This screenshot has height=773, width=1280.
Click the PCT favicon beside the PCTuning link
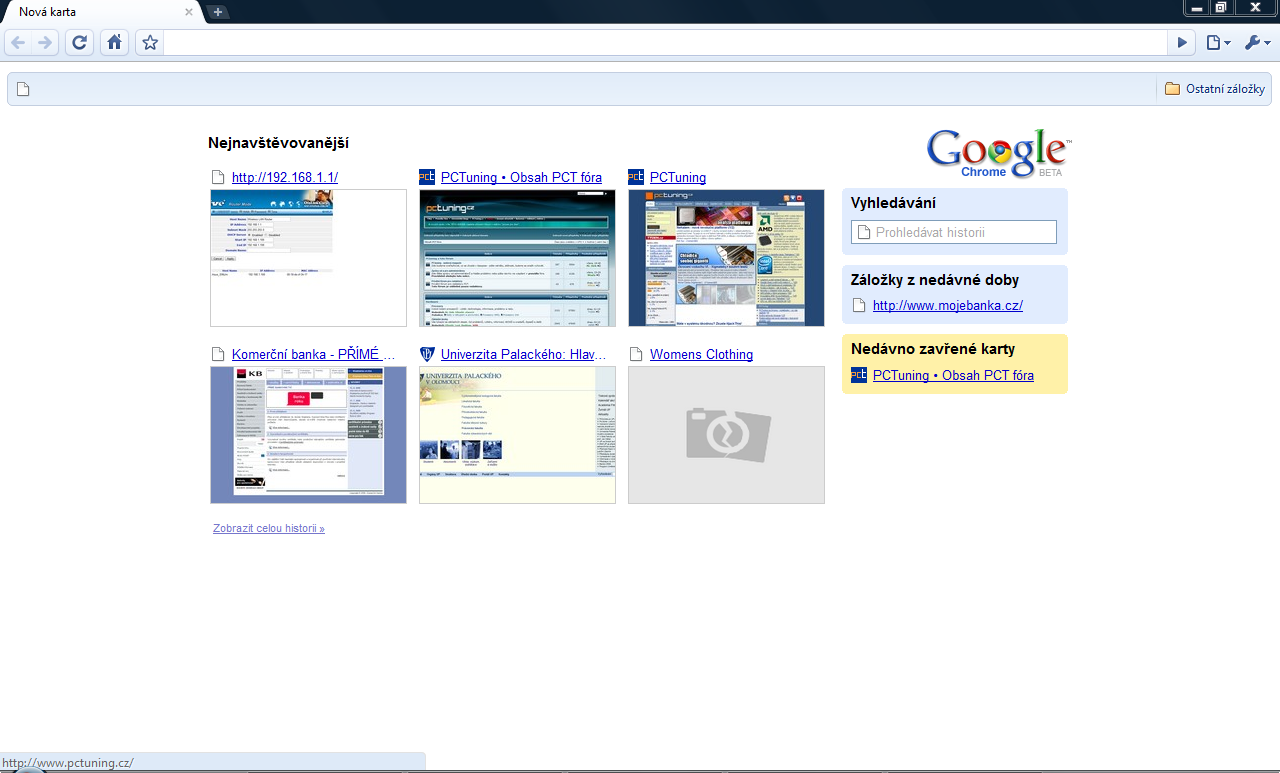click(x=636, y=177)
